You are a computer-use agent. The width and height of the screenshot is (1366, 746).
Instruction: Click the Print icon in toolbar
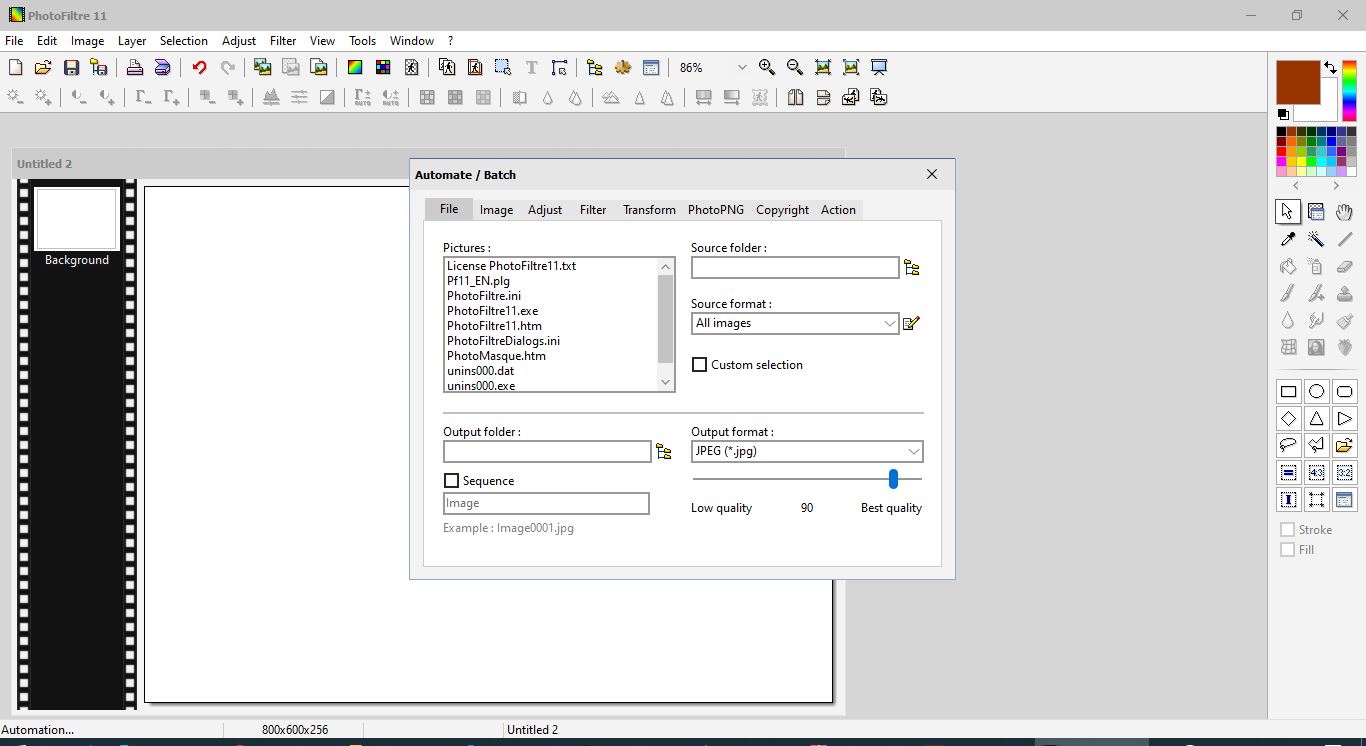click(135, 67)
